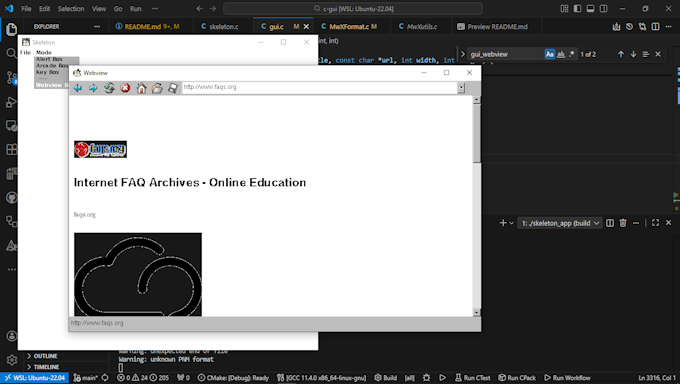Image resolution: width=680 pixels, height=384 pixels.
Task: Open the Selection menu
Action: tap(71, 9)
